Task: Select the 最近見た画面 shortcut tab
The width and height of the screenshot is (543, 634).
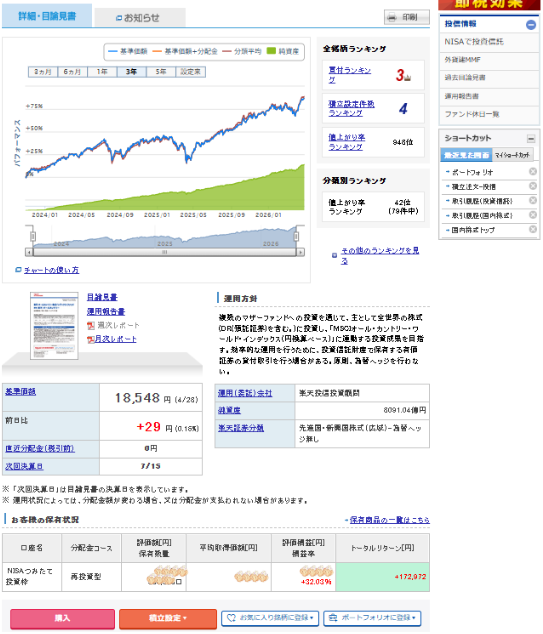Action: pos(467,155)
